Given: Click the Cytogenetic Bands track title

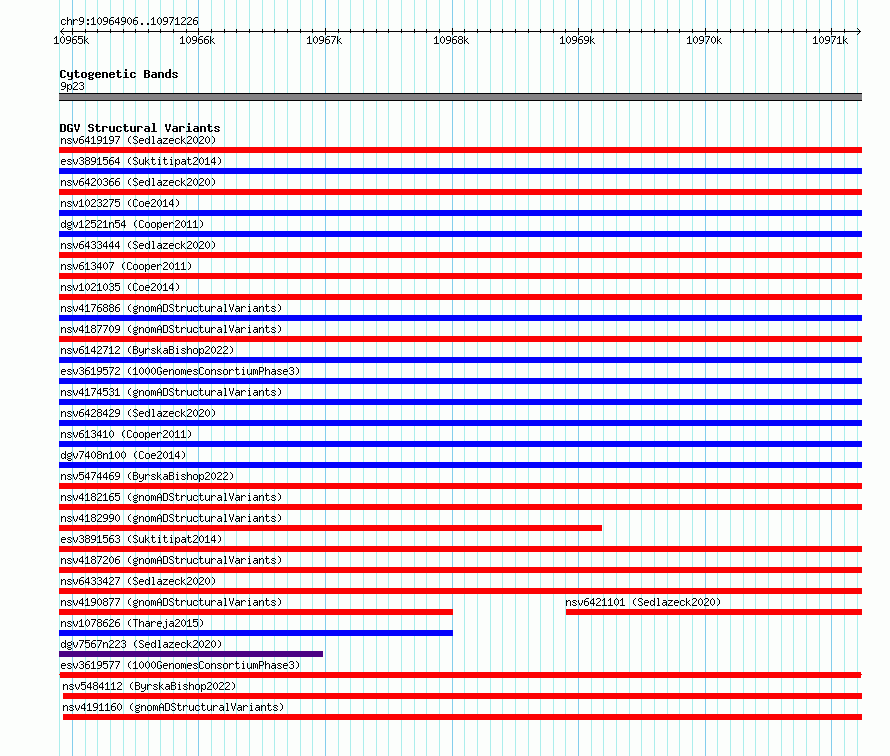Looking at the screenshot, I should 119,74.
